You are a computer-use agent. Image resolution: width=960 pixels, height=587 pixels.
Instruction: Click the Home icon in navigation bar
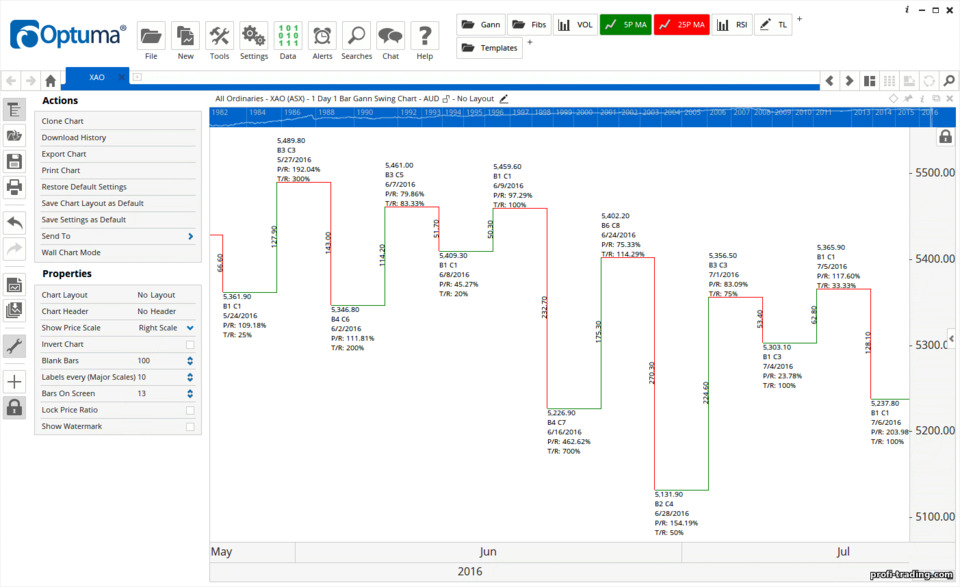[50, 80]
